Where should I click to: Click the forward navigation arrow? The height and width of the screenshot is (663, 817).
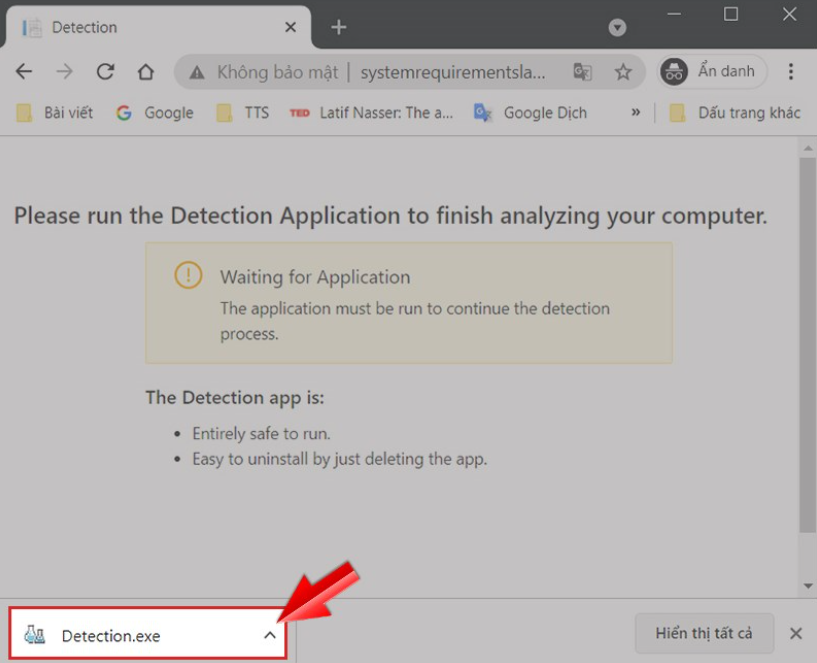coord(65,71)
